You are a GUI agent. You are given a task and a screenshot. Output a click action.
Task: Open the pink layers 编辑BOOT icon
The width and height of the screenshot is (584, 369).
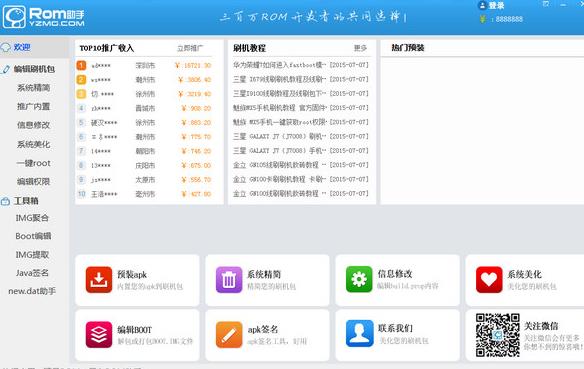[x=99, y=334]
